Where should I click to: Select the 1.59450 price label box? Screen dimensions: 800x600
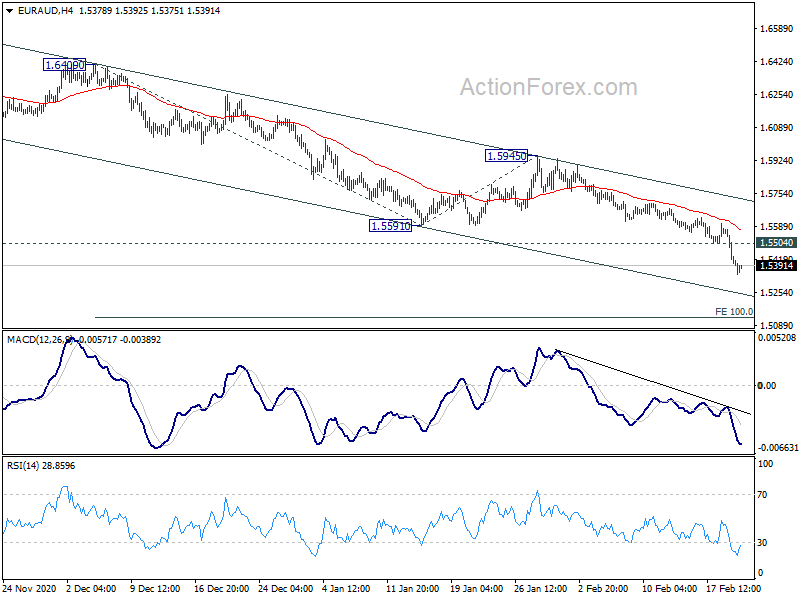506,156
